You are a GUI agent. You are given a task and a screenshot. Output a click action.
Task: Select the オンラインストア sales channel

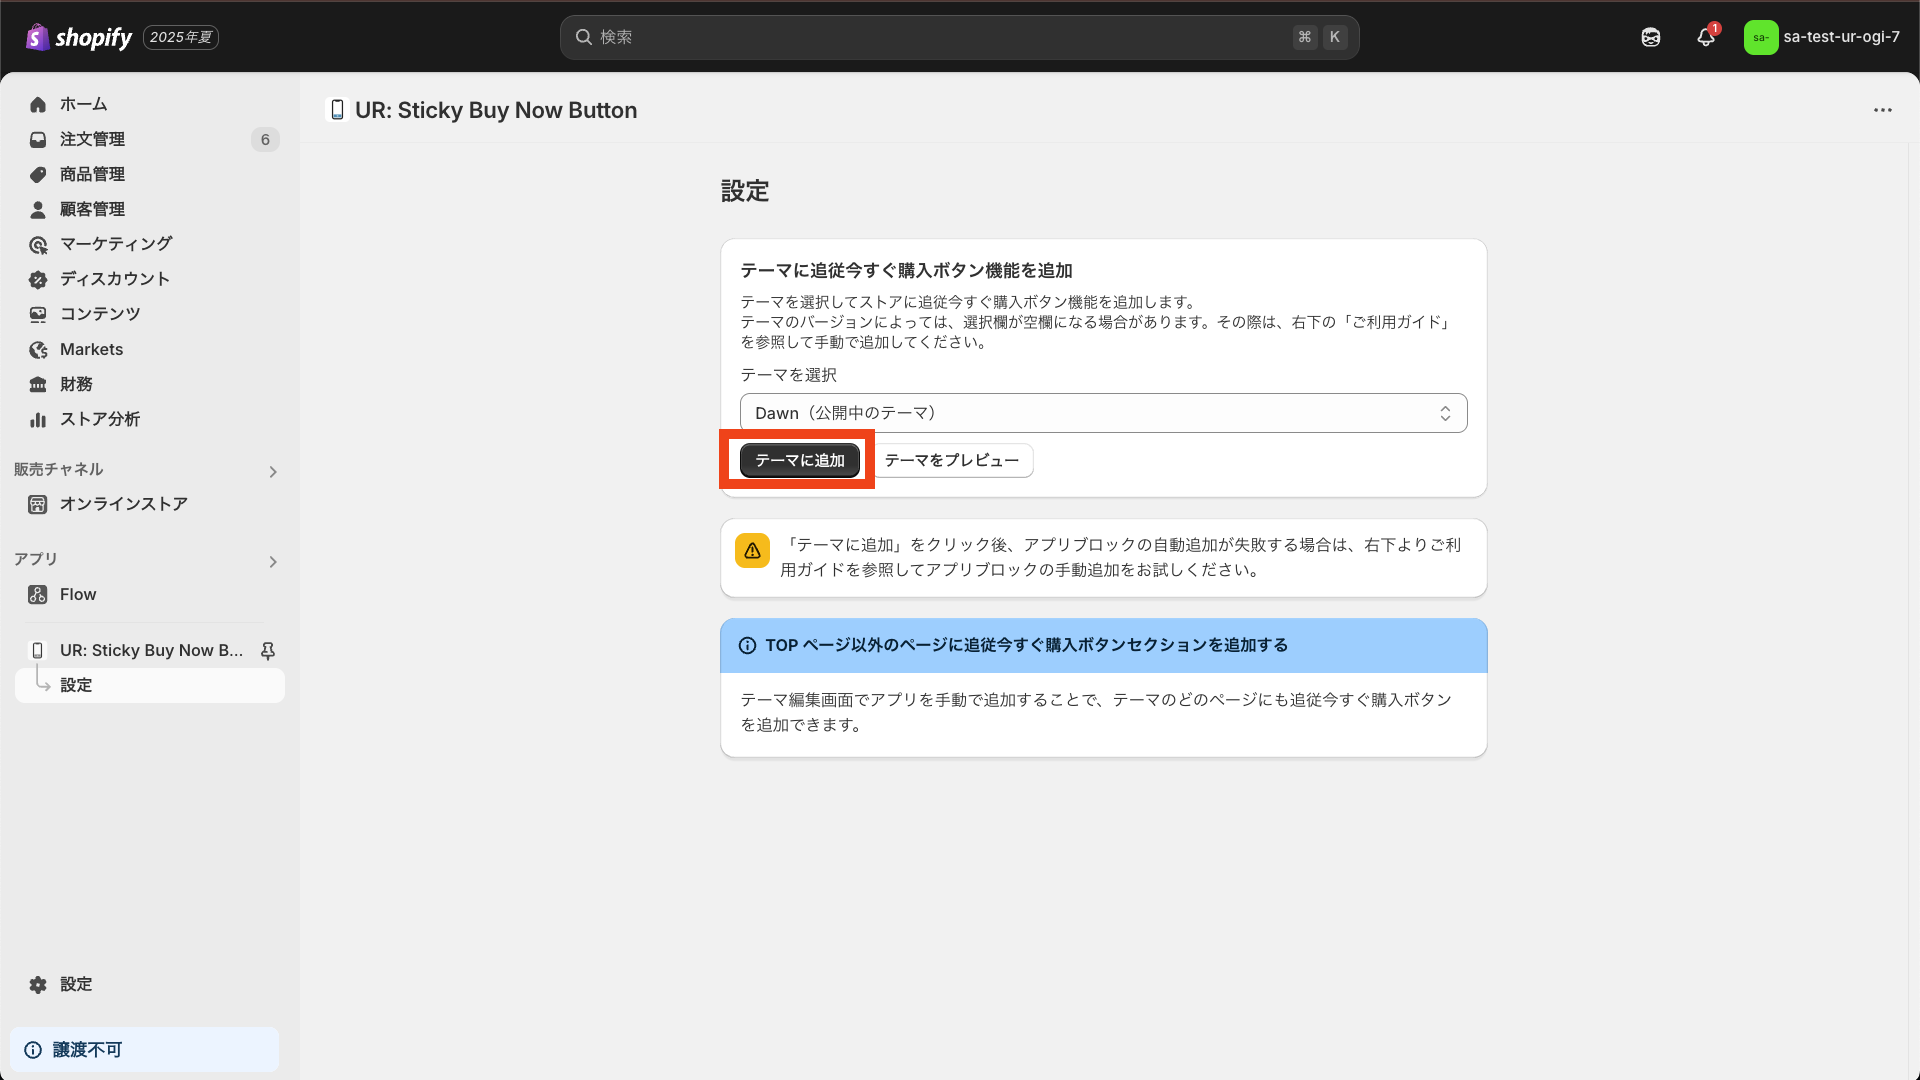click(124, 504)
